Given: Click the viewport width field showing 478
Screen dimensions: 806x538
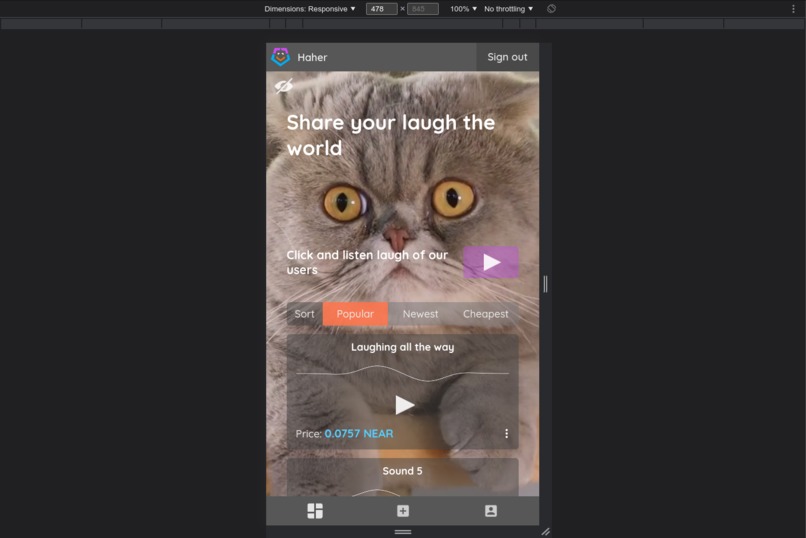Looking at the screenshot, I should click(381, 9).
